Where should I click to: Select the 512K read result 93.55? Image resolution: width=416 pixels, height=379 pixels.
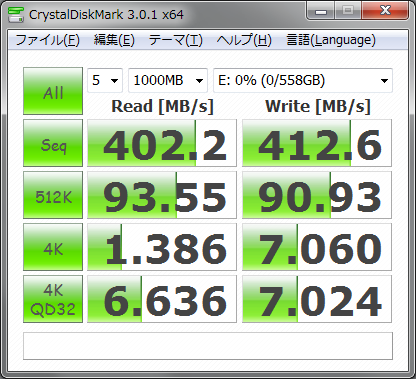click(162, 195)
